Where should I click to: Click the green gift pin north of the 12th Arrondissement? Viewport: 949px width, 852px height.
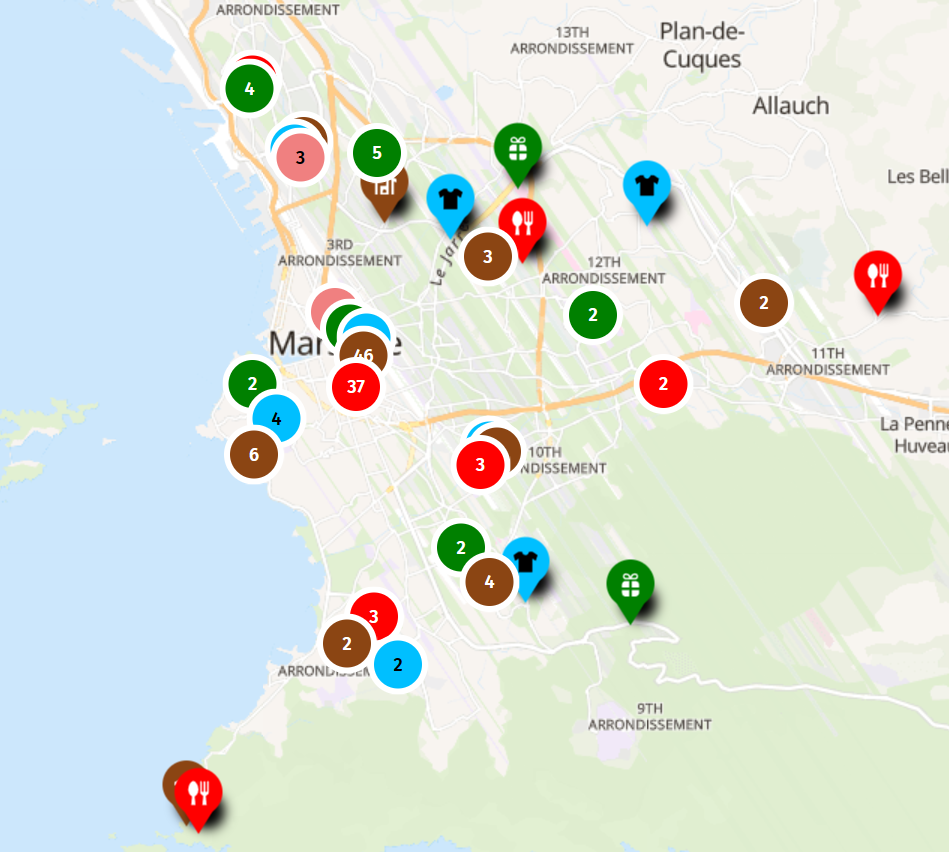[517, 154]
